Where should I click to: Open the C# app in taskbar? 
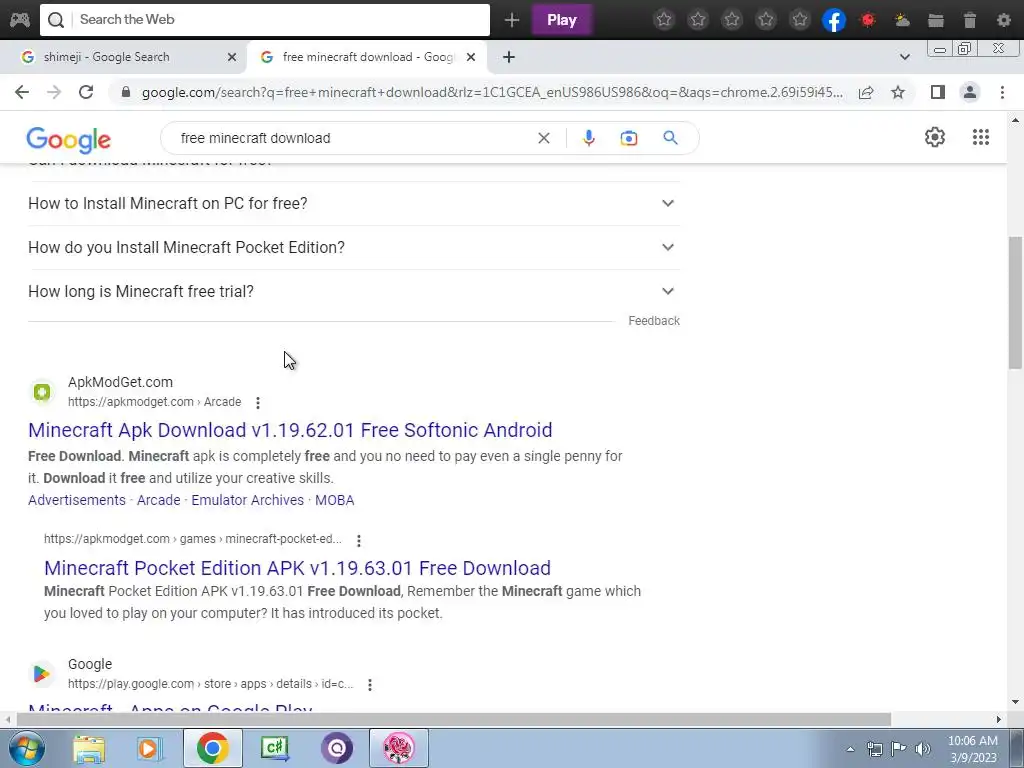275,748
